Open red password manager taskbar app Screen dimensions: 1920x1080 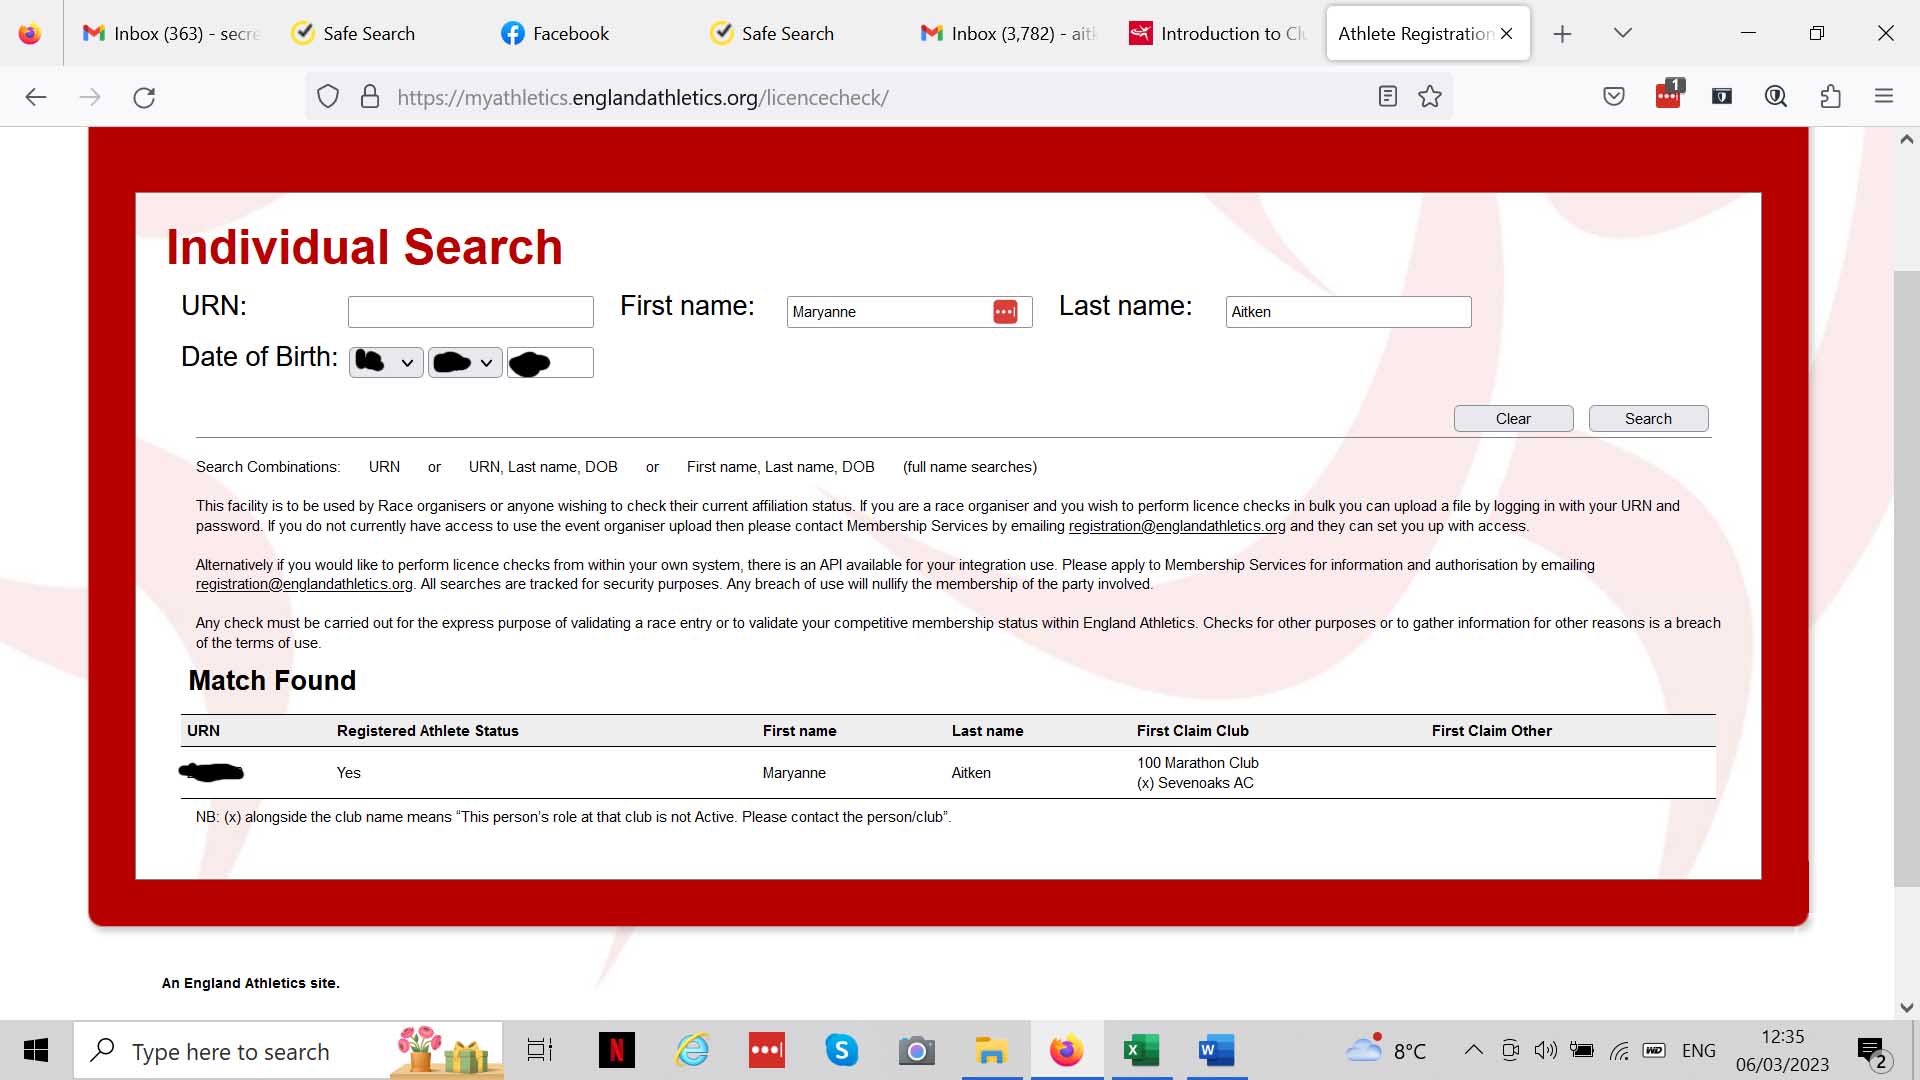[x=767, y=1051]
